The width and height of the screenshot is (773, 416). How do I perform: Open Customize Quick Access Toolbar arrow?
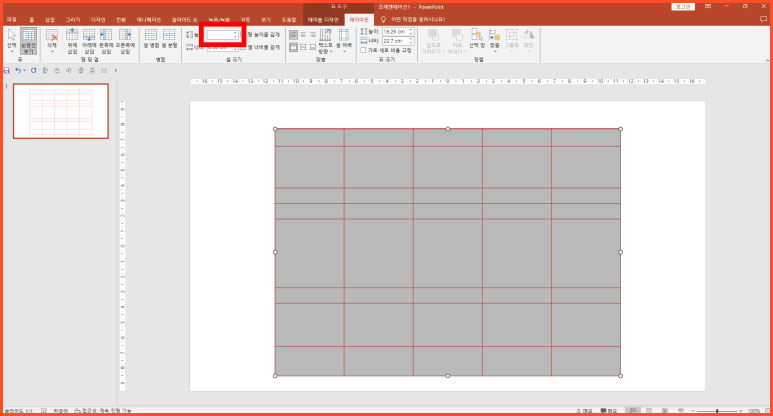coord(116,70)
